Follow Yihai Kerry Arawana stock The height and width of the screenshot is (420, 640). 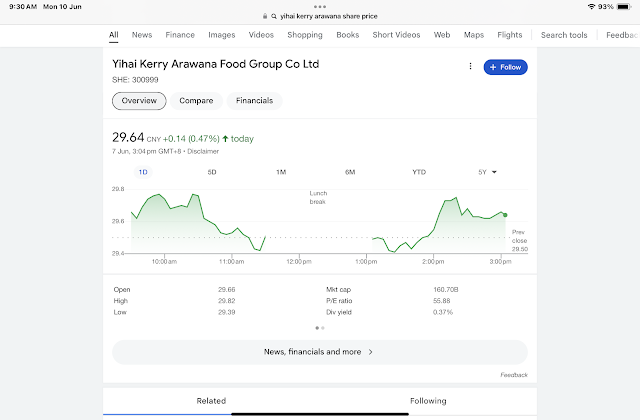coord(505,67)
